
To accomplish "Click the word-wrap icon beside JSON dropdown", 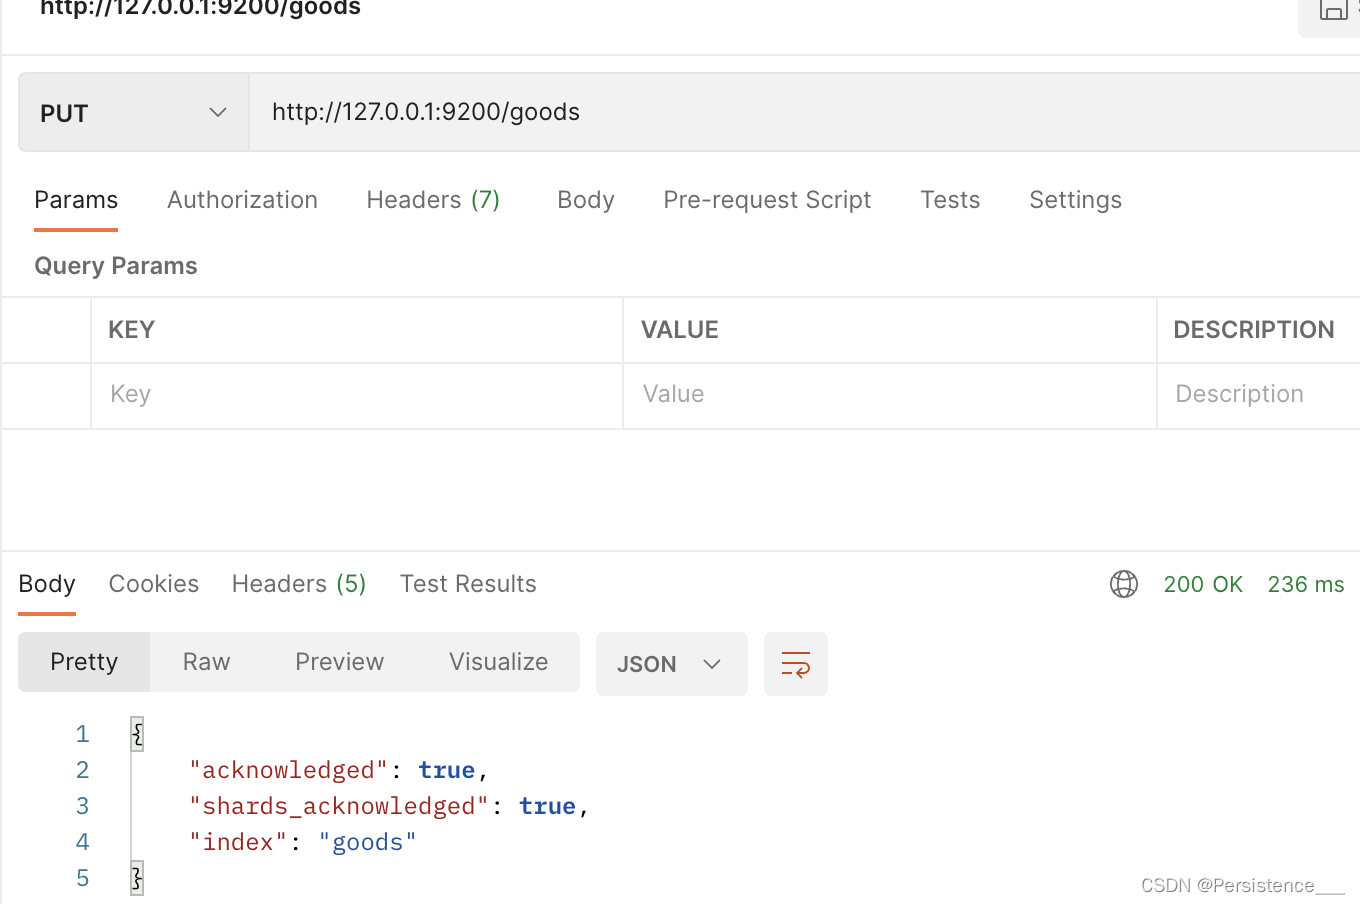I will pyautogui.click(x=795, y=664).
